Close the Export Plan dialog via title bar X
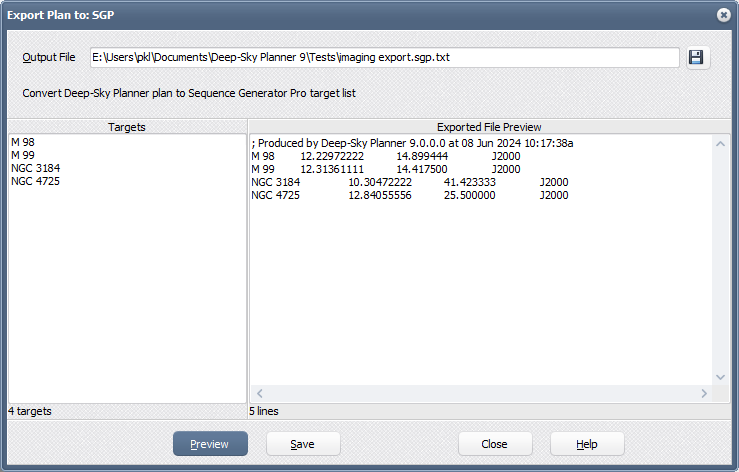 [x=724, y=15]
